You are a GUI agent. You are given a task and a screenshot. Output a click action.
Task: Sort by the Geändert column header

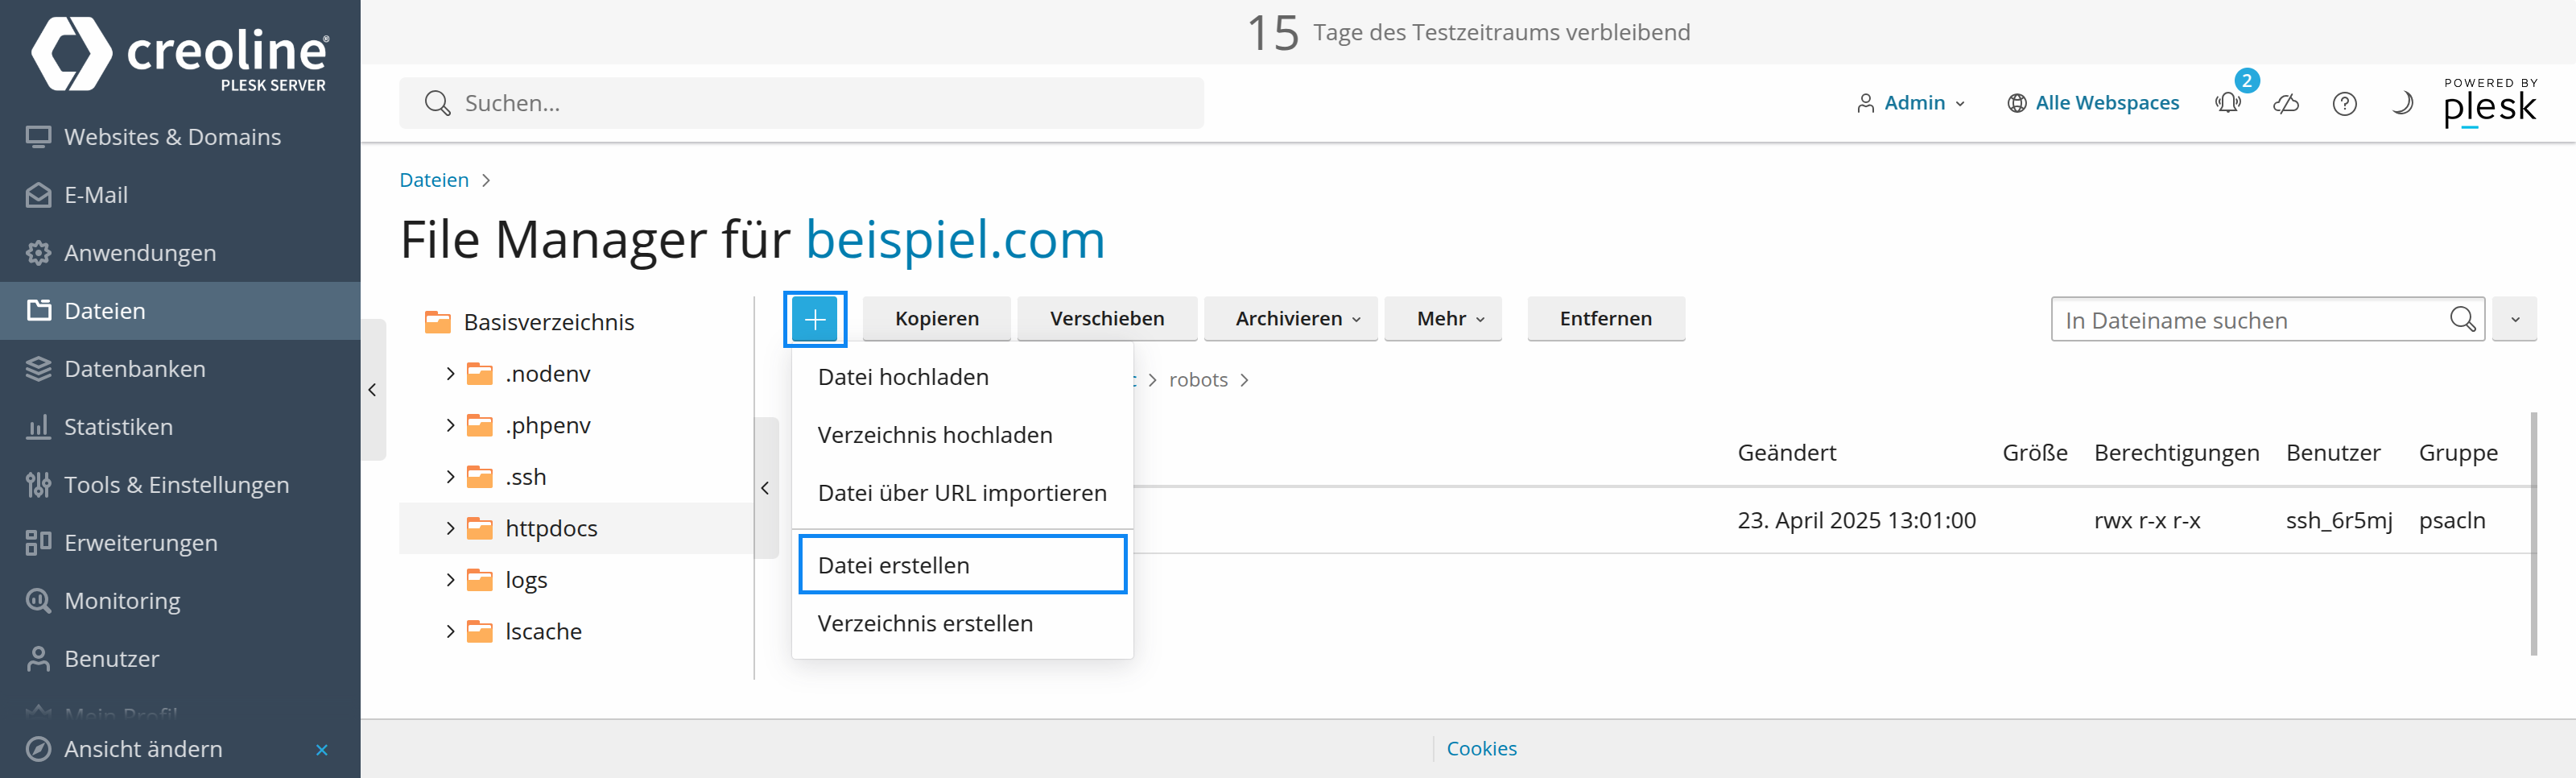(x=1786, y=453)
